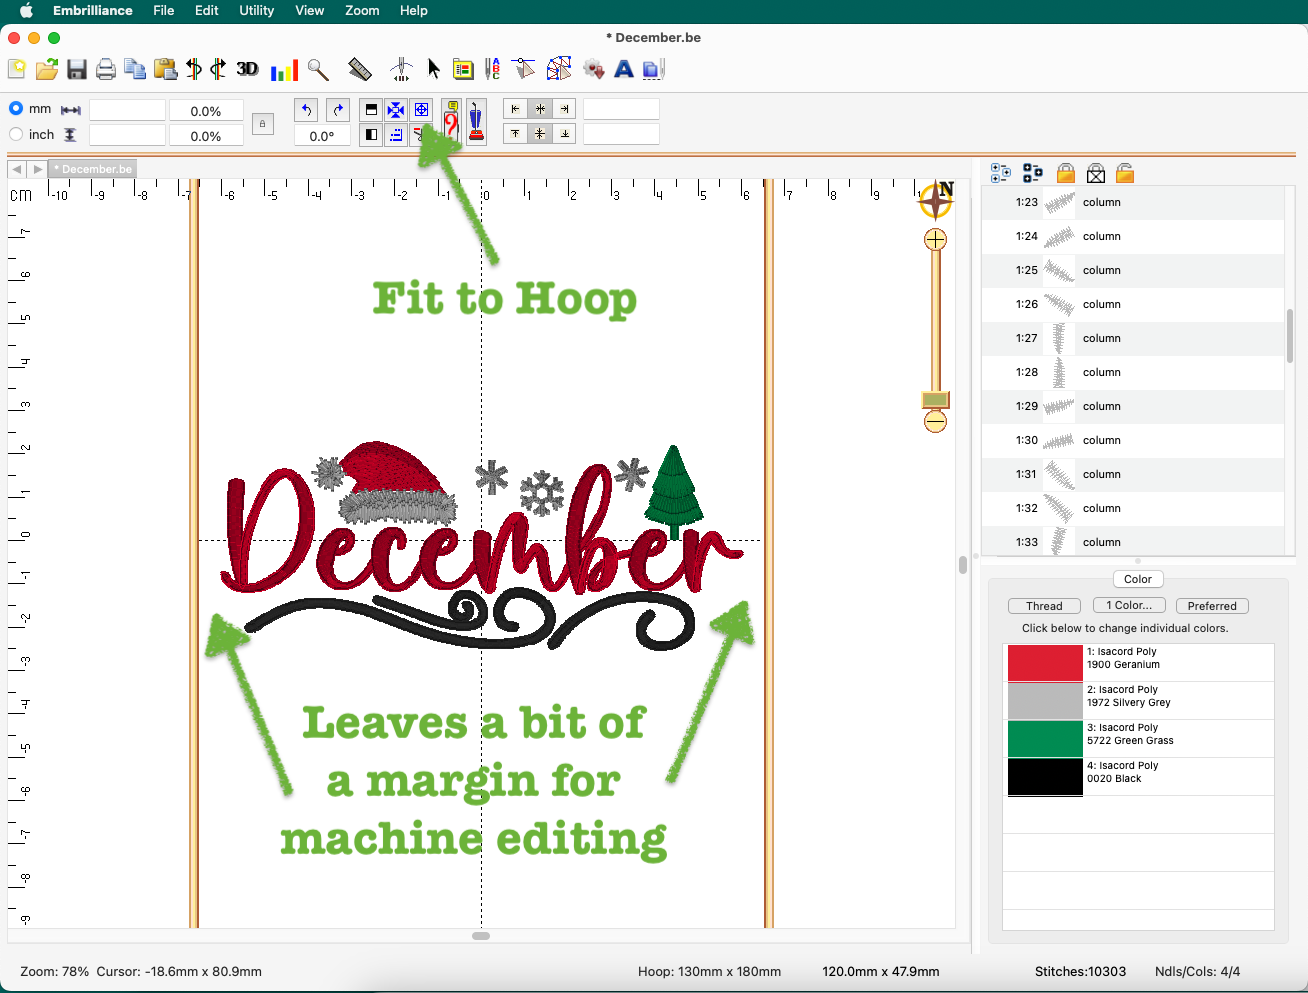Screen dimensions: 1308x993
Task: Click the Preferred button
Action: [1212, 606]
